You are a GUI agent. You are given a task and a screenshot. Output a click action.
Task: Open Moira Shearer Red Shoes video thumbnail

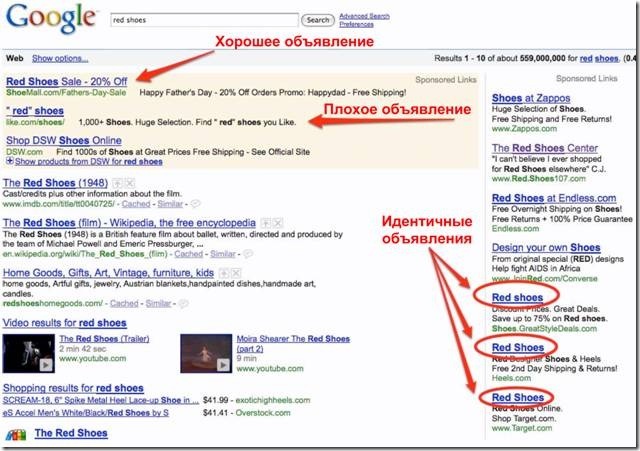[x=206, y=353]
